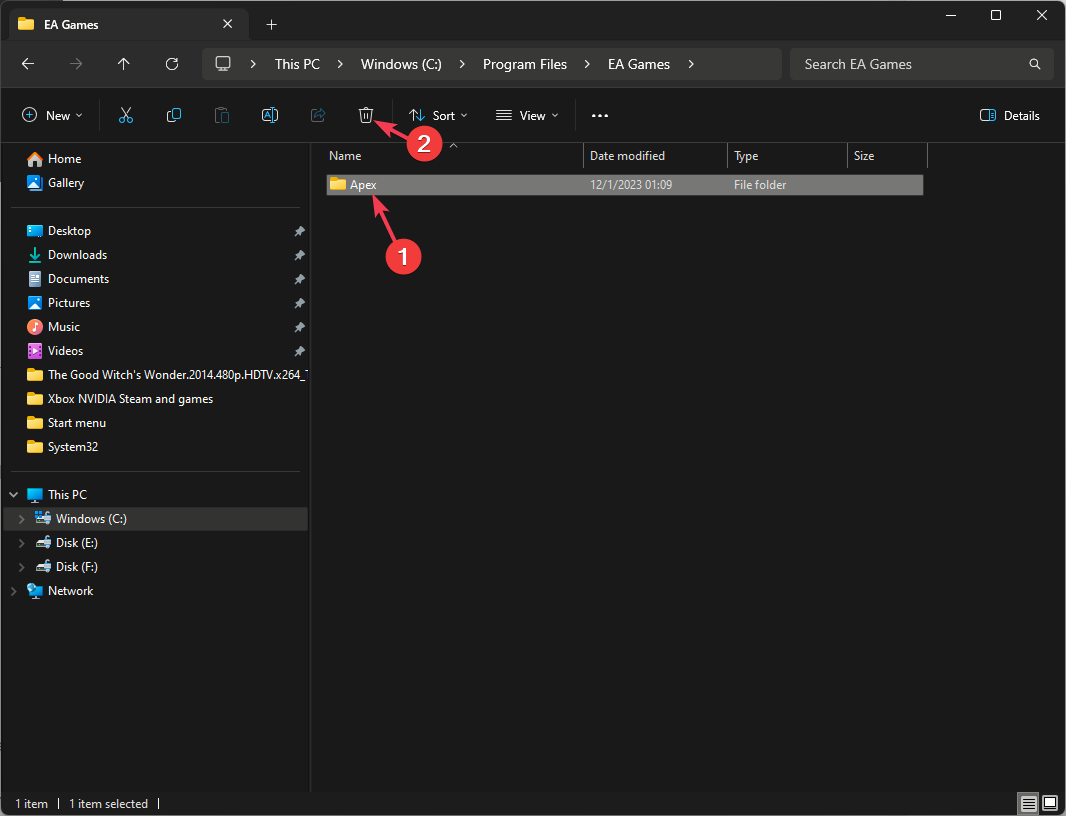Screen dimensions: 1066x816
Task: Click the search magnifier icon
Action: [1035, 64]
